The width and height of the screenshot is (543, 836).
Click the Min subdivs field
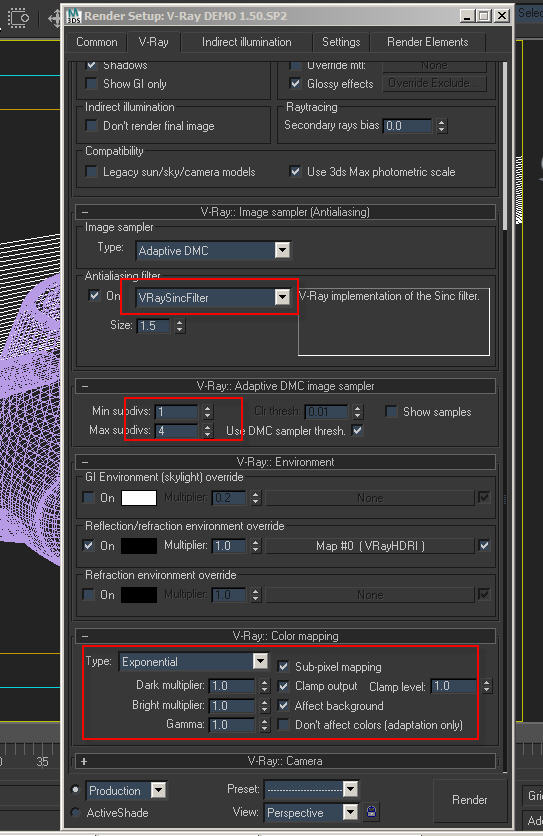[x=178, y=412]
